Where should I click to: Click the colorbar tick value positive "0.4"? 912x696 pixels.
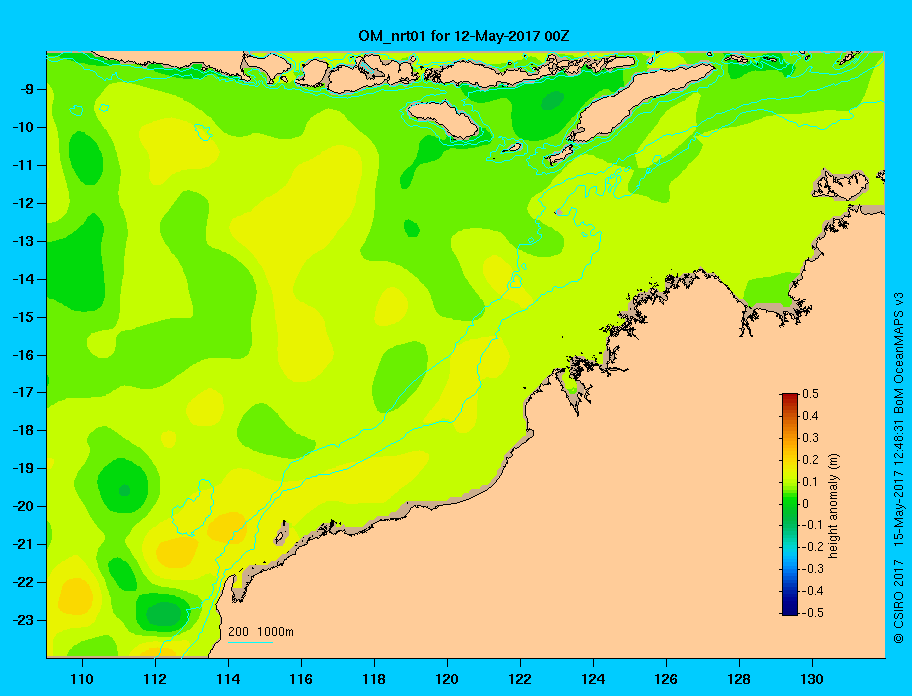[811, 416]
